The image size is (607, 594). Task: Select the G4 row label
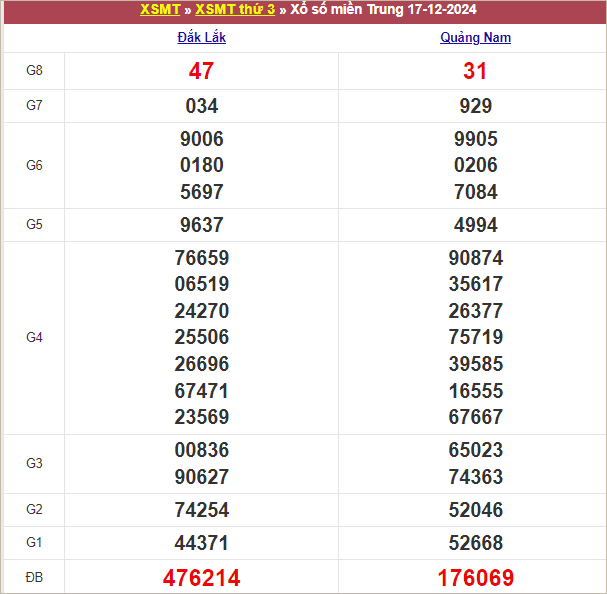34,338
